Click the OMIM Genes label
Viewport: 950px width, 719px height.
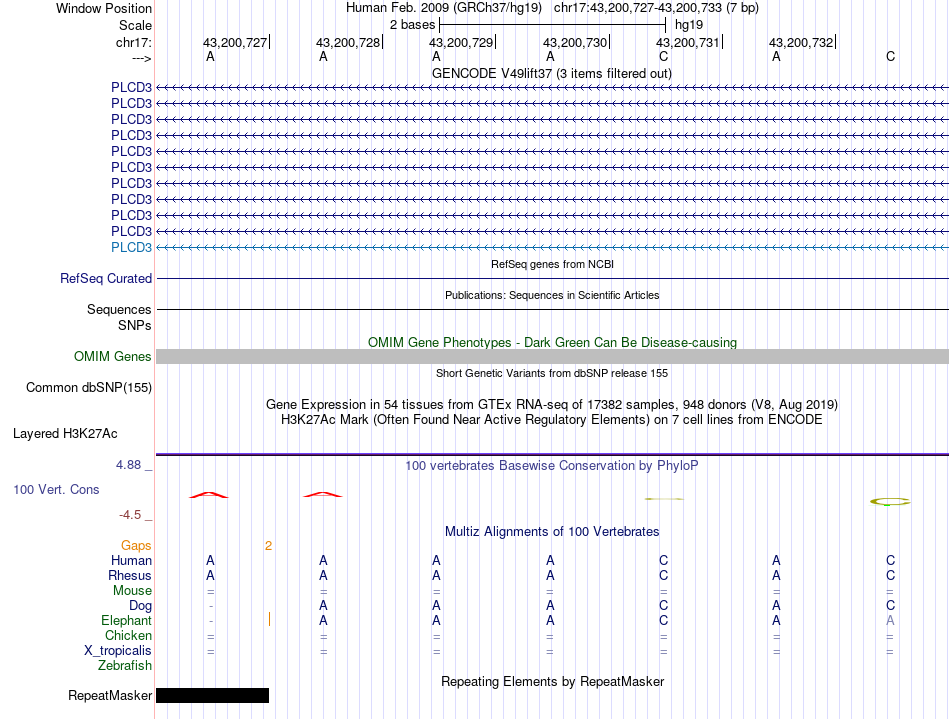click(x=112, y=356)
